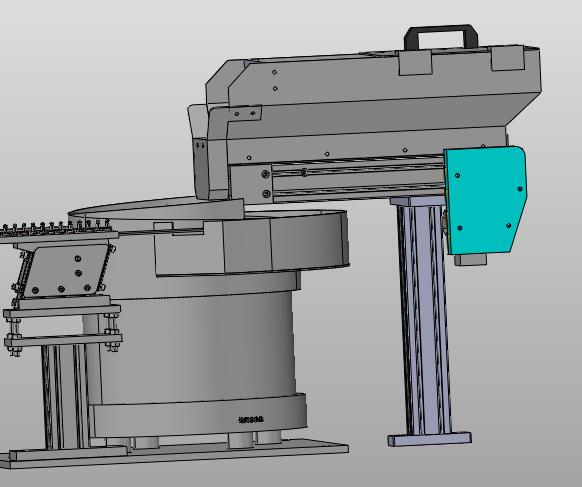Viewport: 582px width, 487px height.
Task: Select the engraved label on drum base ring
Action: pyautogui.click(x=251, y=420)
